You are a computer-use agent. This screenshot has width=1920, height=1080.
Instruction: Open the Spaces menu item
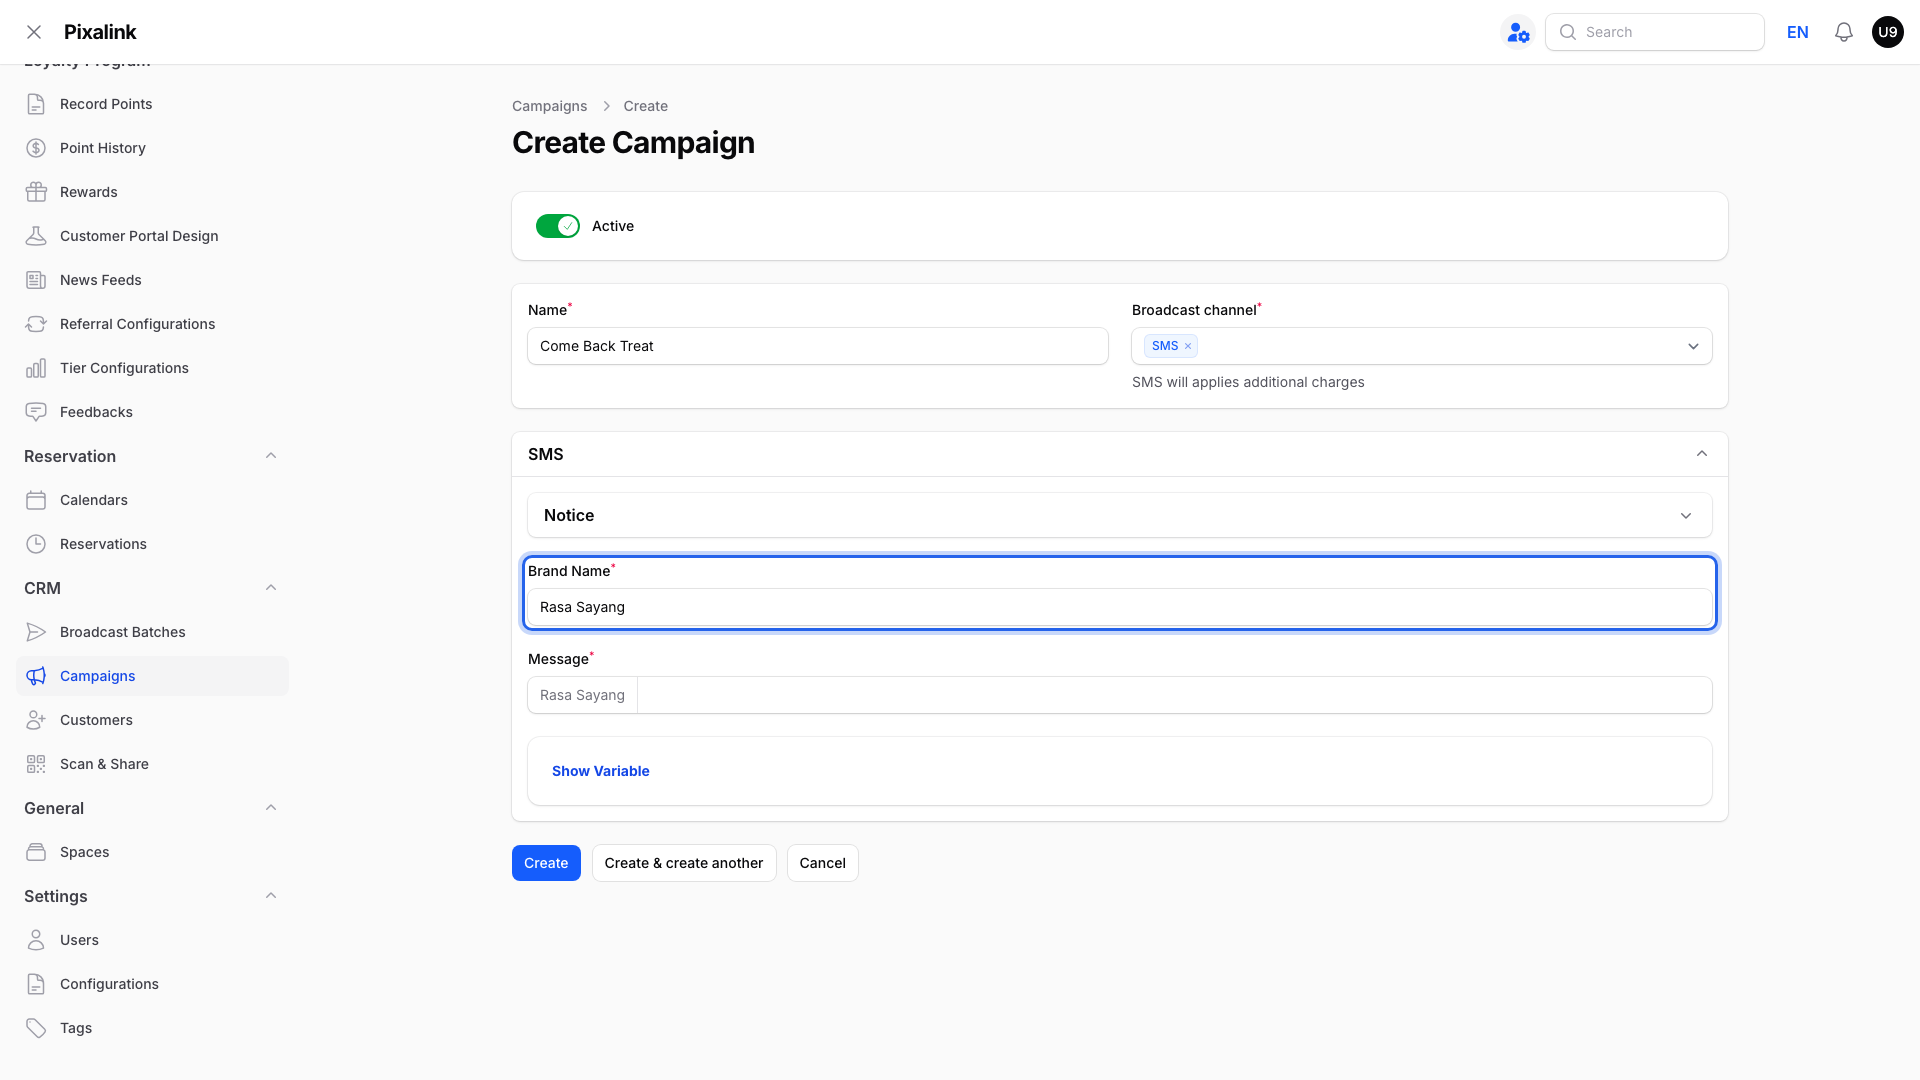(152, 852)
